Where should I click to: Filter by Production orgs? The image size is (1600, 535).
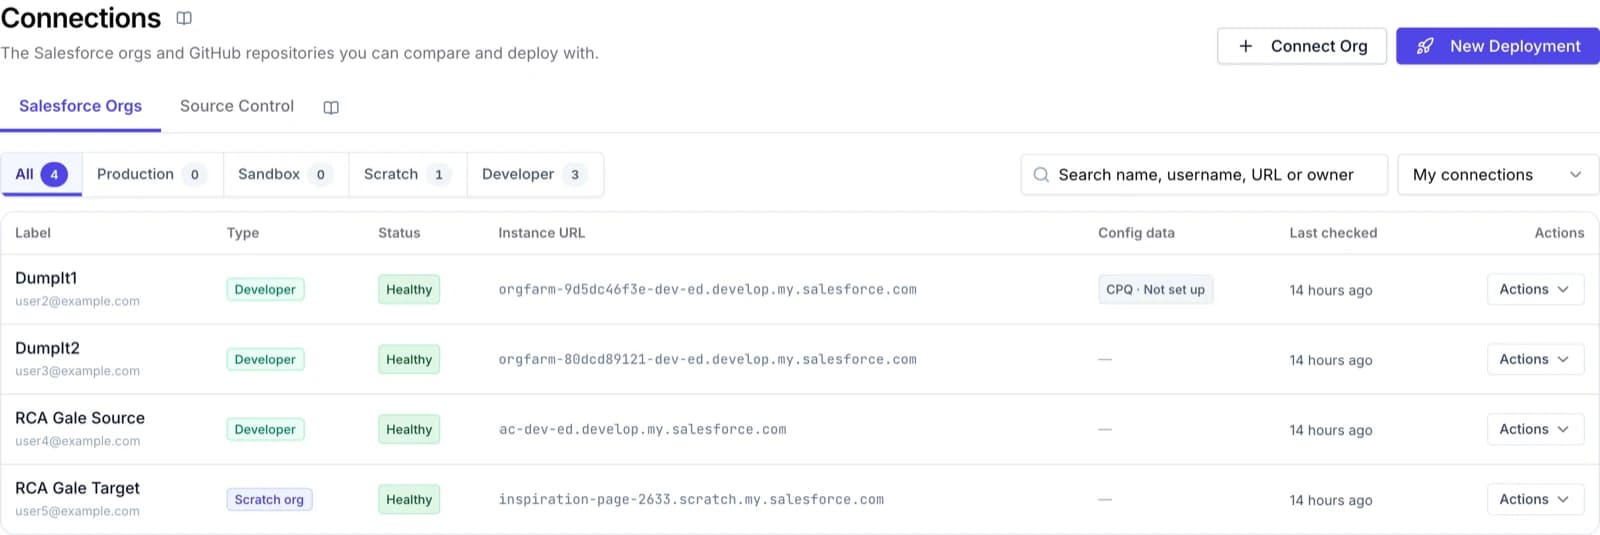[152, 174]
